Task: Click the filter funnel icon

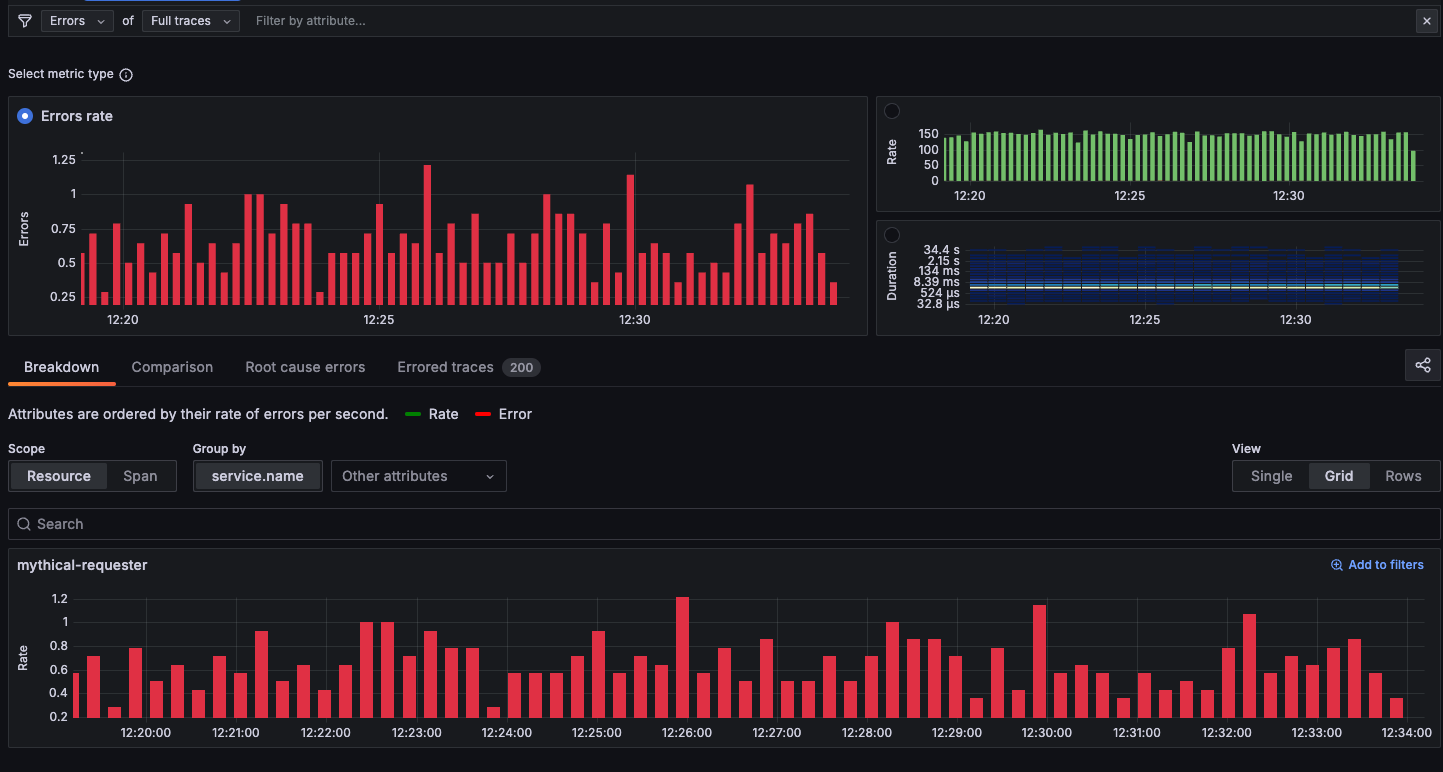Action: (x=24, y=20)
